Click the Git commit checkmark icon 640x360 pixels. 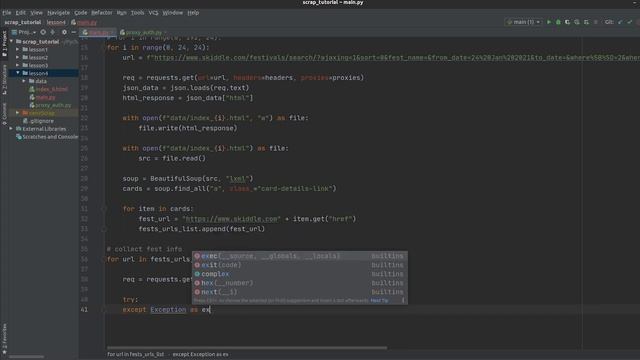point(630,22)
